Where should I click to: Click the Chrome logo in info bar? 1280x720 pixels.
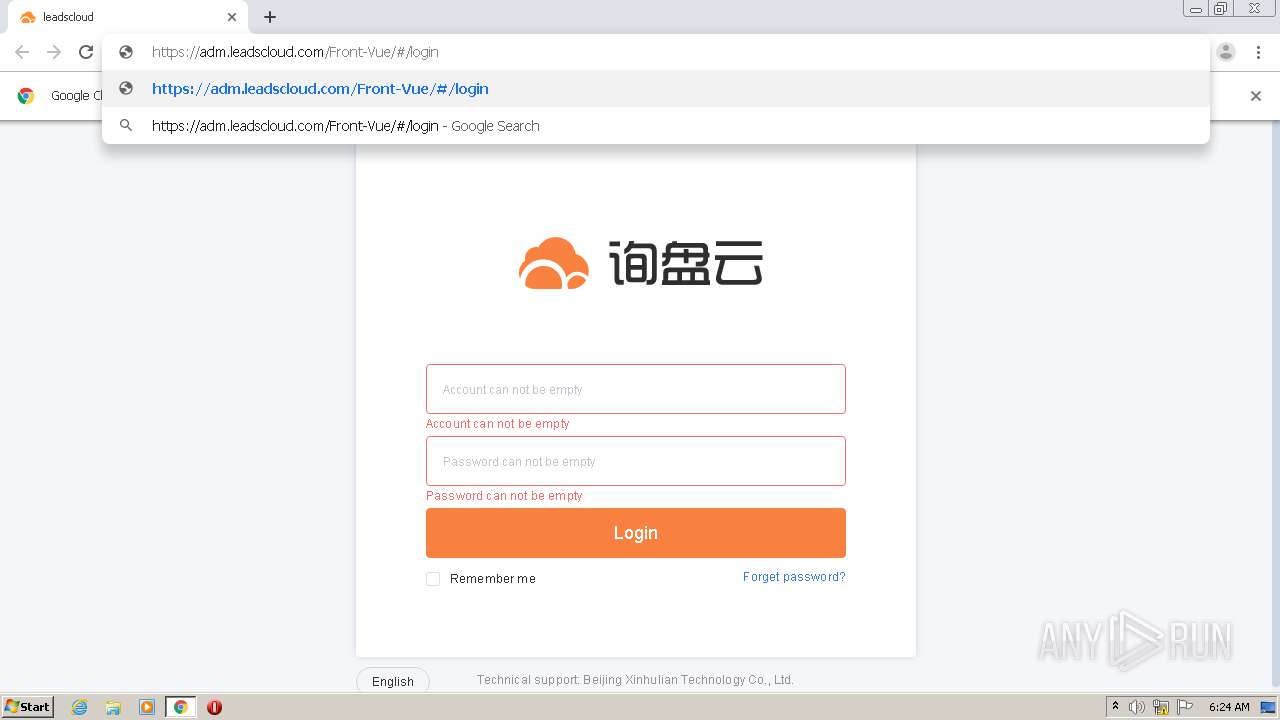pos(27,96)
